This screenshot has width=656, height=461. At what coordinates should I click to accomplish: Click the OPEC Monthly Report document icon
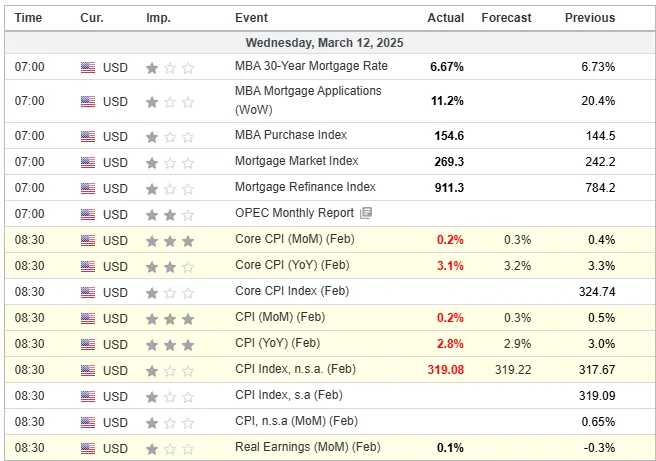tap(366, 213)
